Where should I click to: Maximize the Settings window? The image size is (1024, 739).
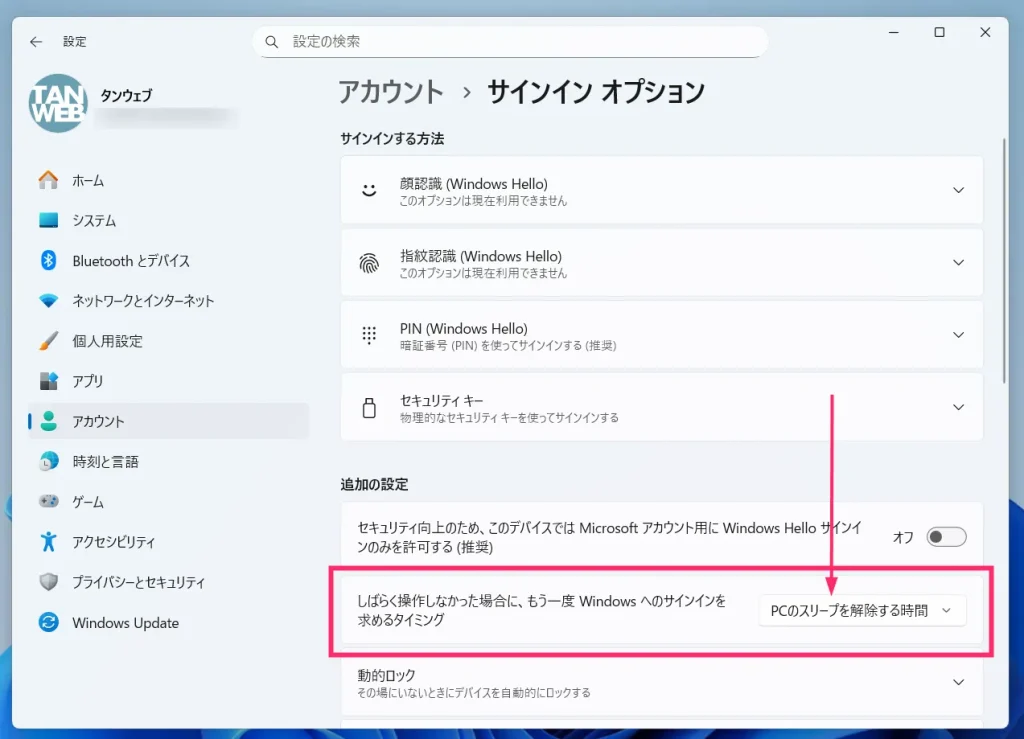coord(939,32)
